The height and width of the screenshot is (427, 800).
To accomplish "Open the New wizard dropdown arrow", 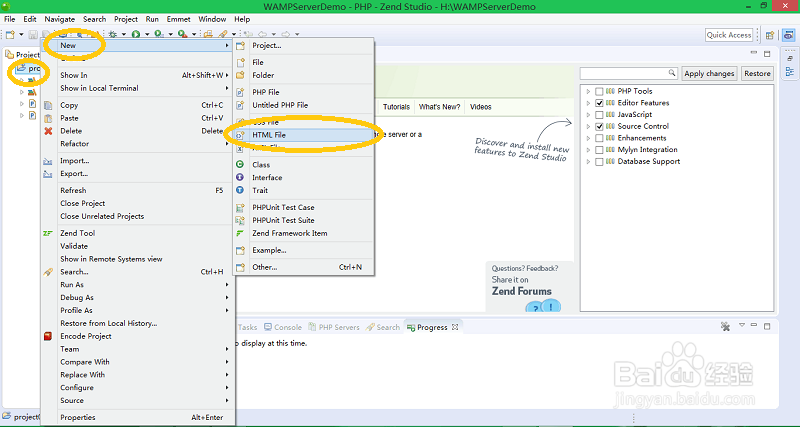I will point(21,35).
